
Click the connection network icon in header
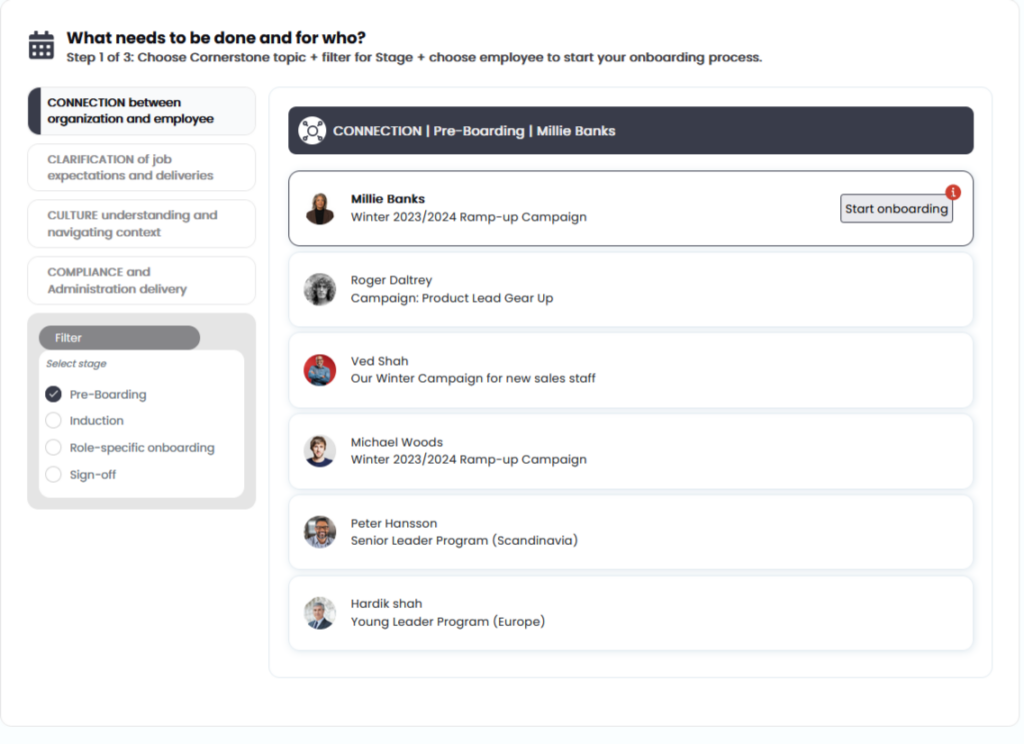pyautogui.click(x=312, y=131)
